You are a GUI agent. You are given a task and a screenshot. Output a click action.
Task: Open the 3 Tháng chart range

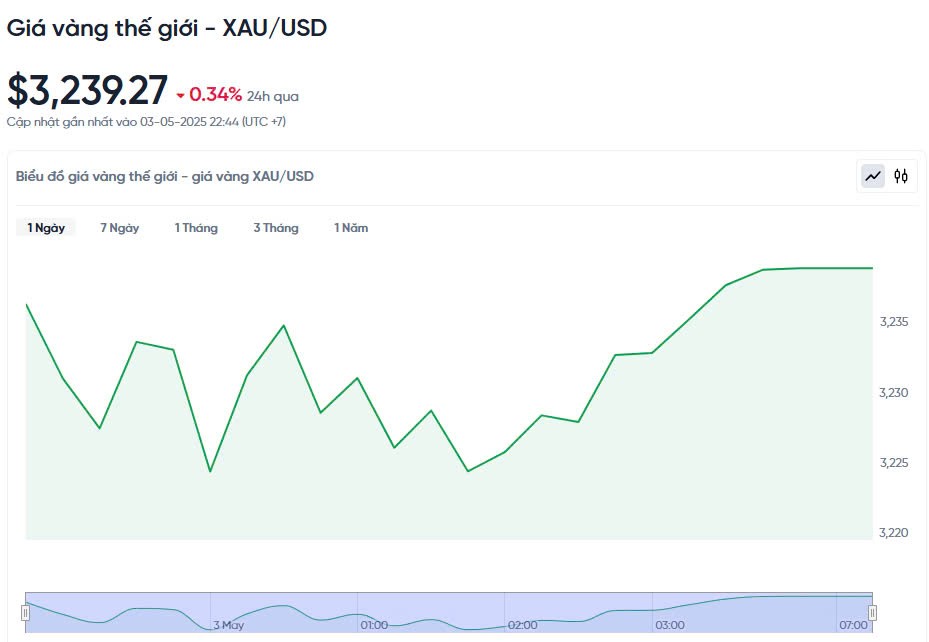pyautogui.click(x=276, y=228)
